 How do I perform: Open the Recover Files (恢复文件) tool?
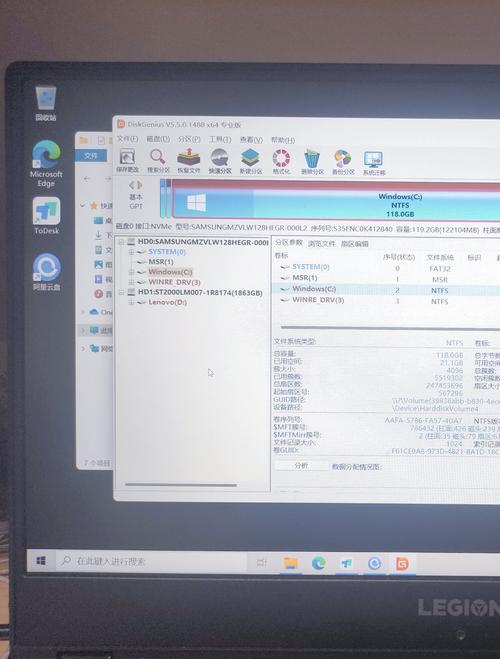tap(189, 161)
